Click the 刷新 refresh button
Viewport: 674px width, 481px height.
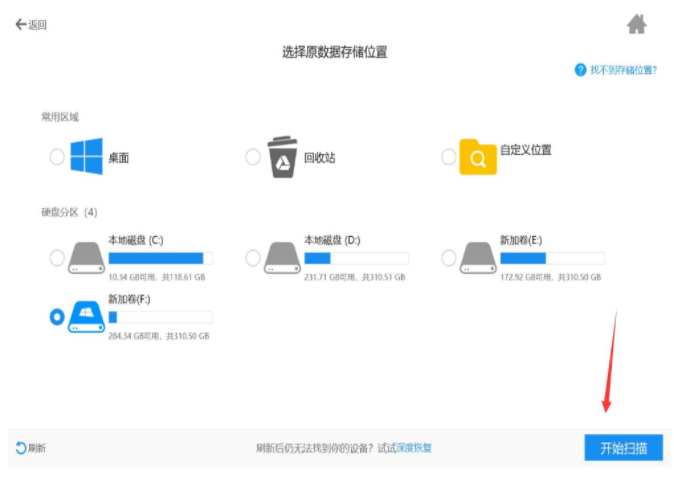click(31, 448)
